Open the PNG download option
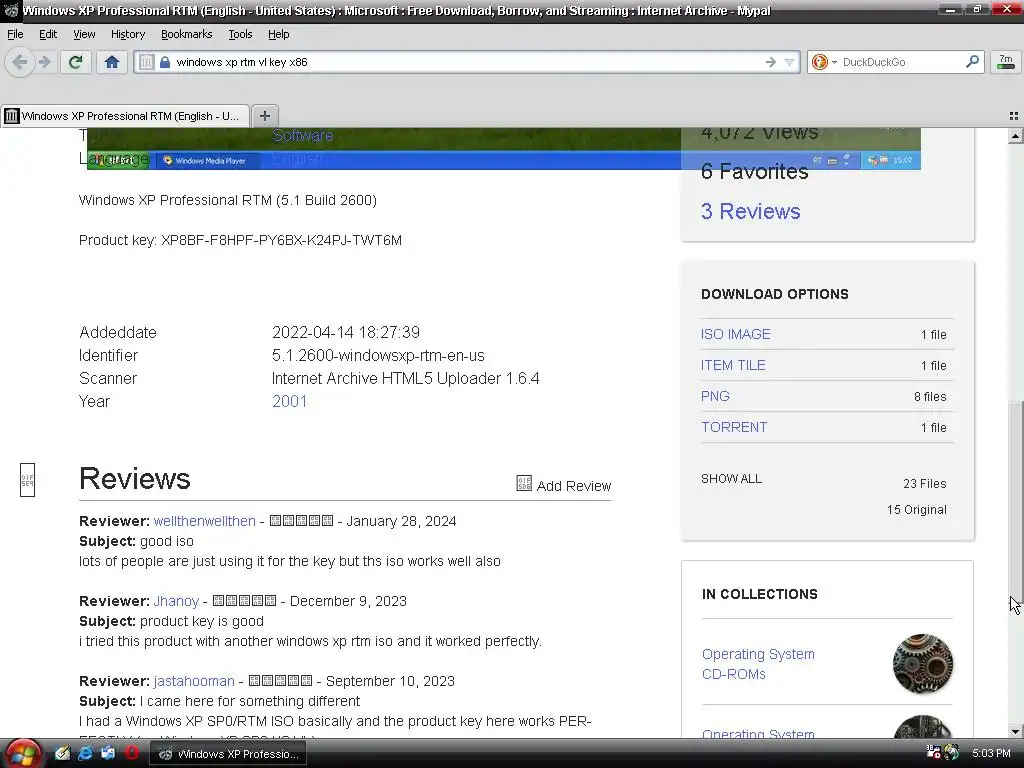This screenshot has width=1024, height=768. pos(715,396)
